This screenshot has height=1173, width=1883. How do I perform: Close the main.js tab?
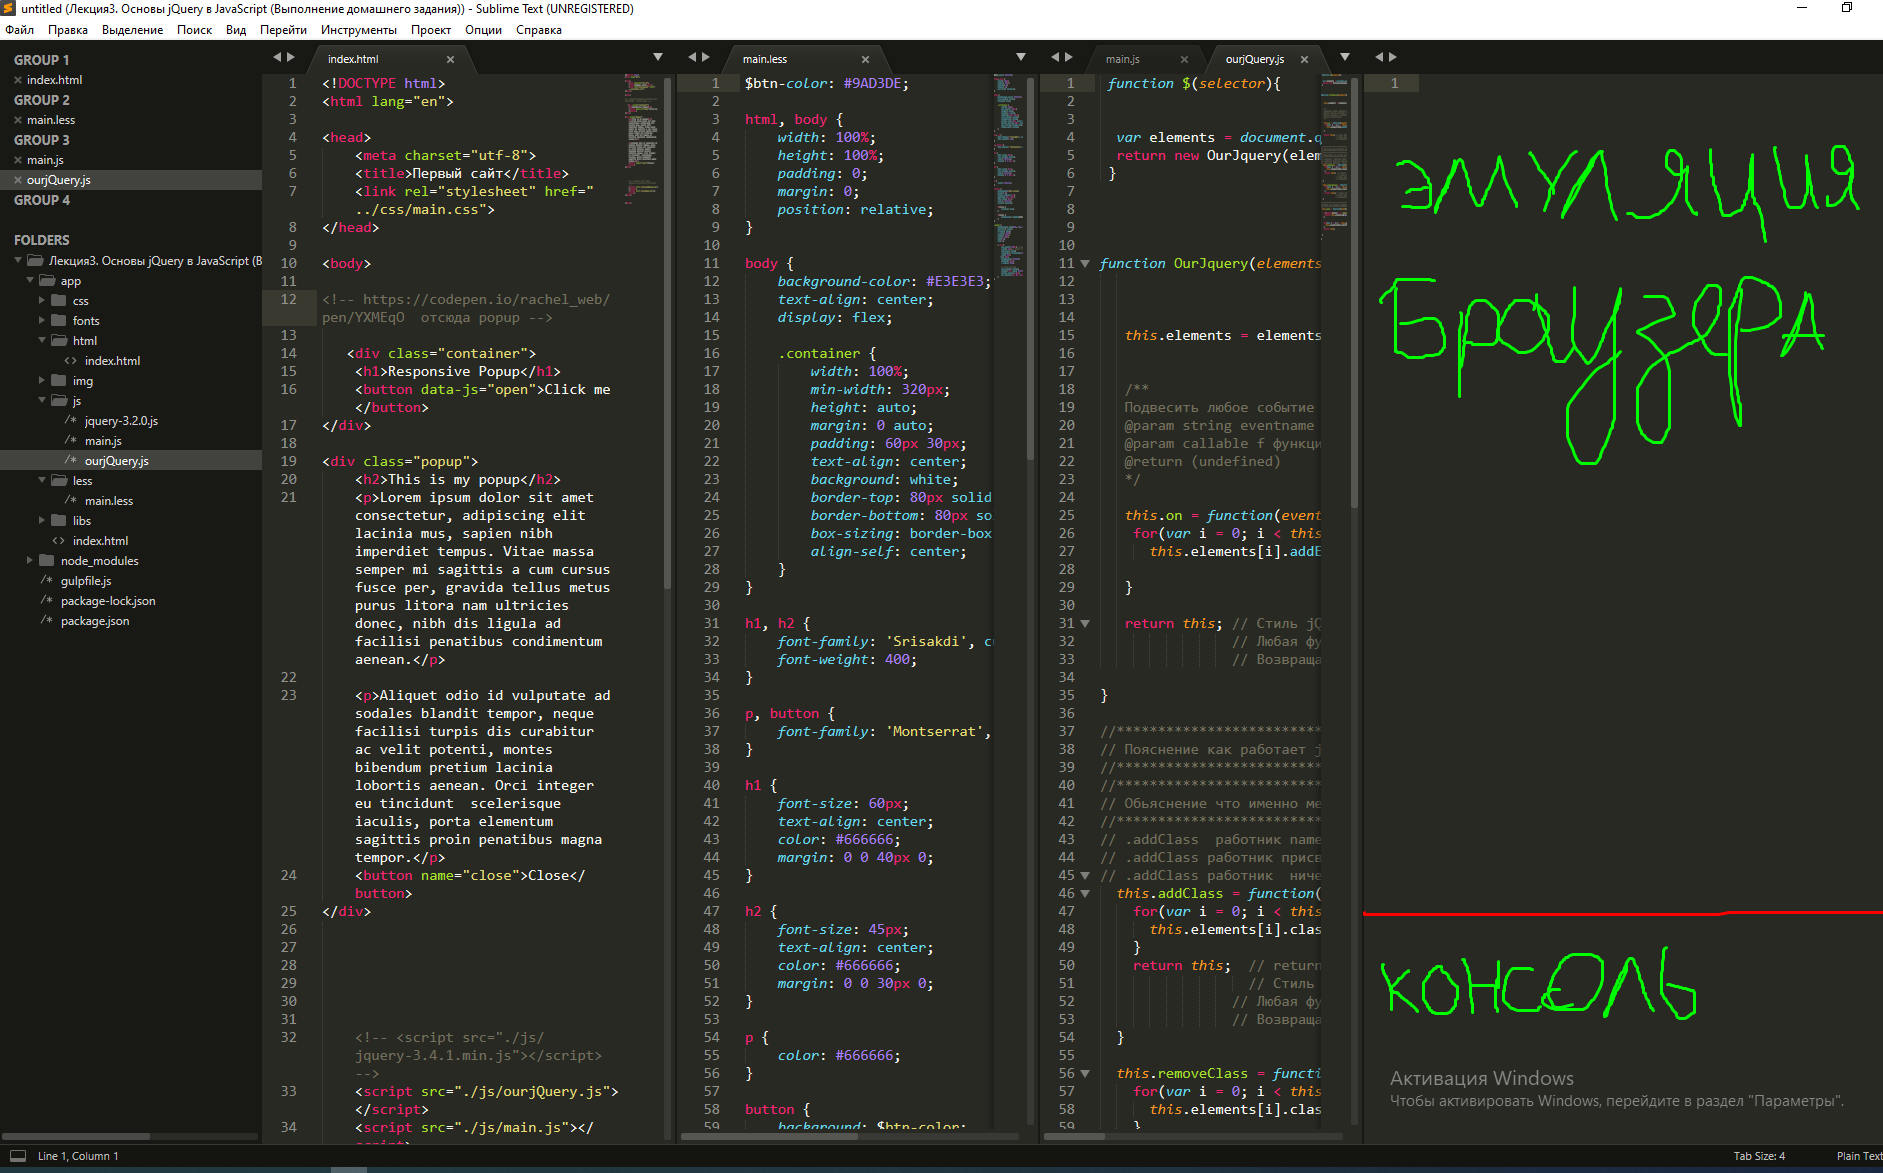(1184, 59)
